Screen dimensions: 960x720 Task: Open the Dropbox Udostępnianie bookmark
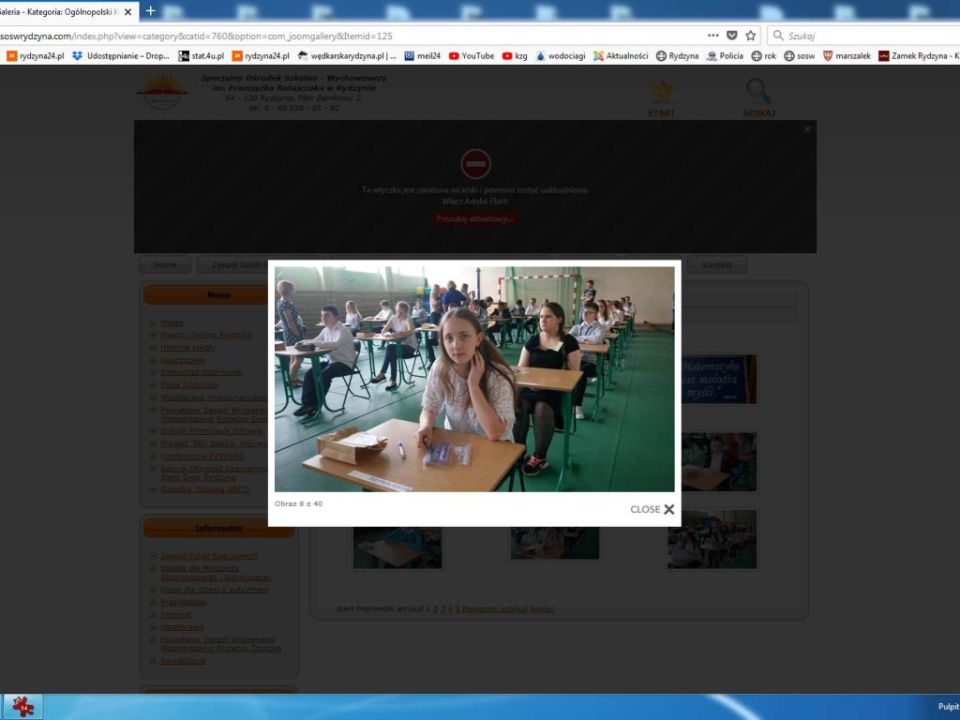pos(121,56)
